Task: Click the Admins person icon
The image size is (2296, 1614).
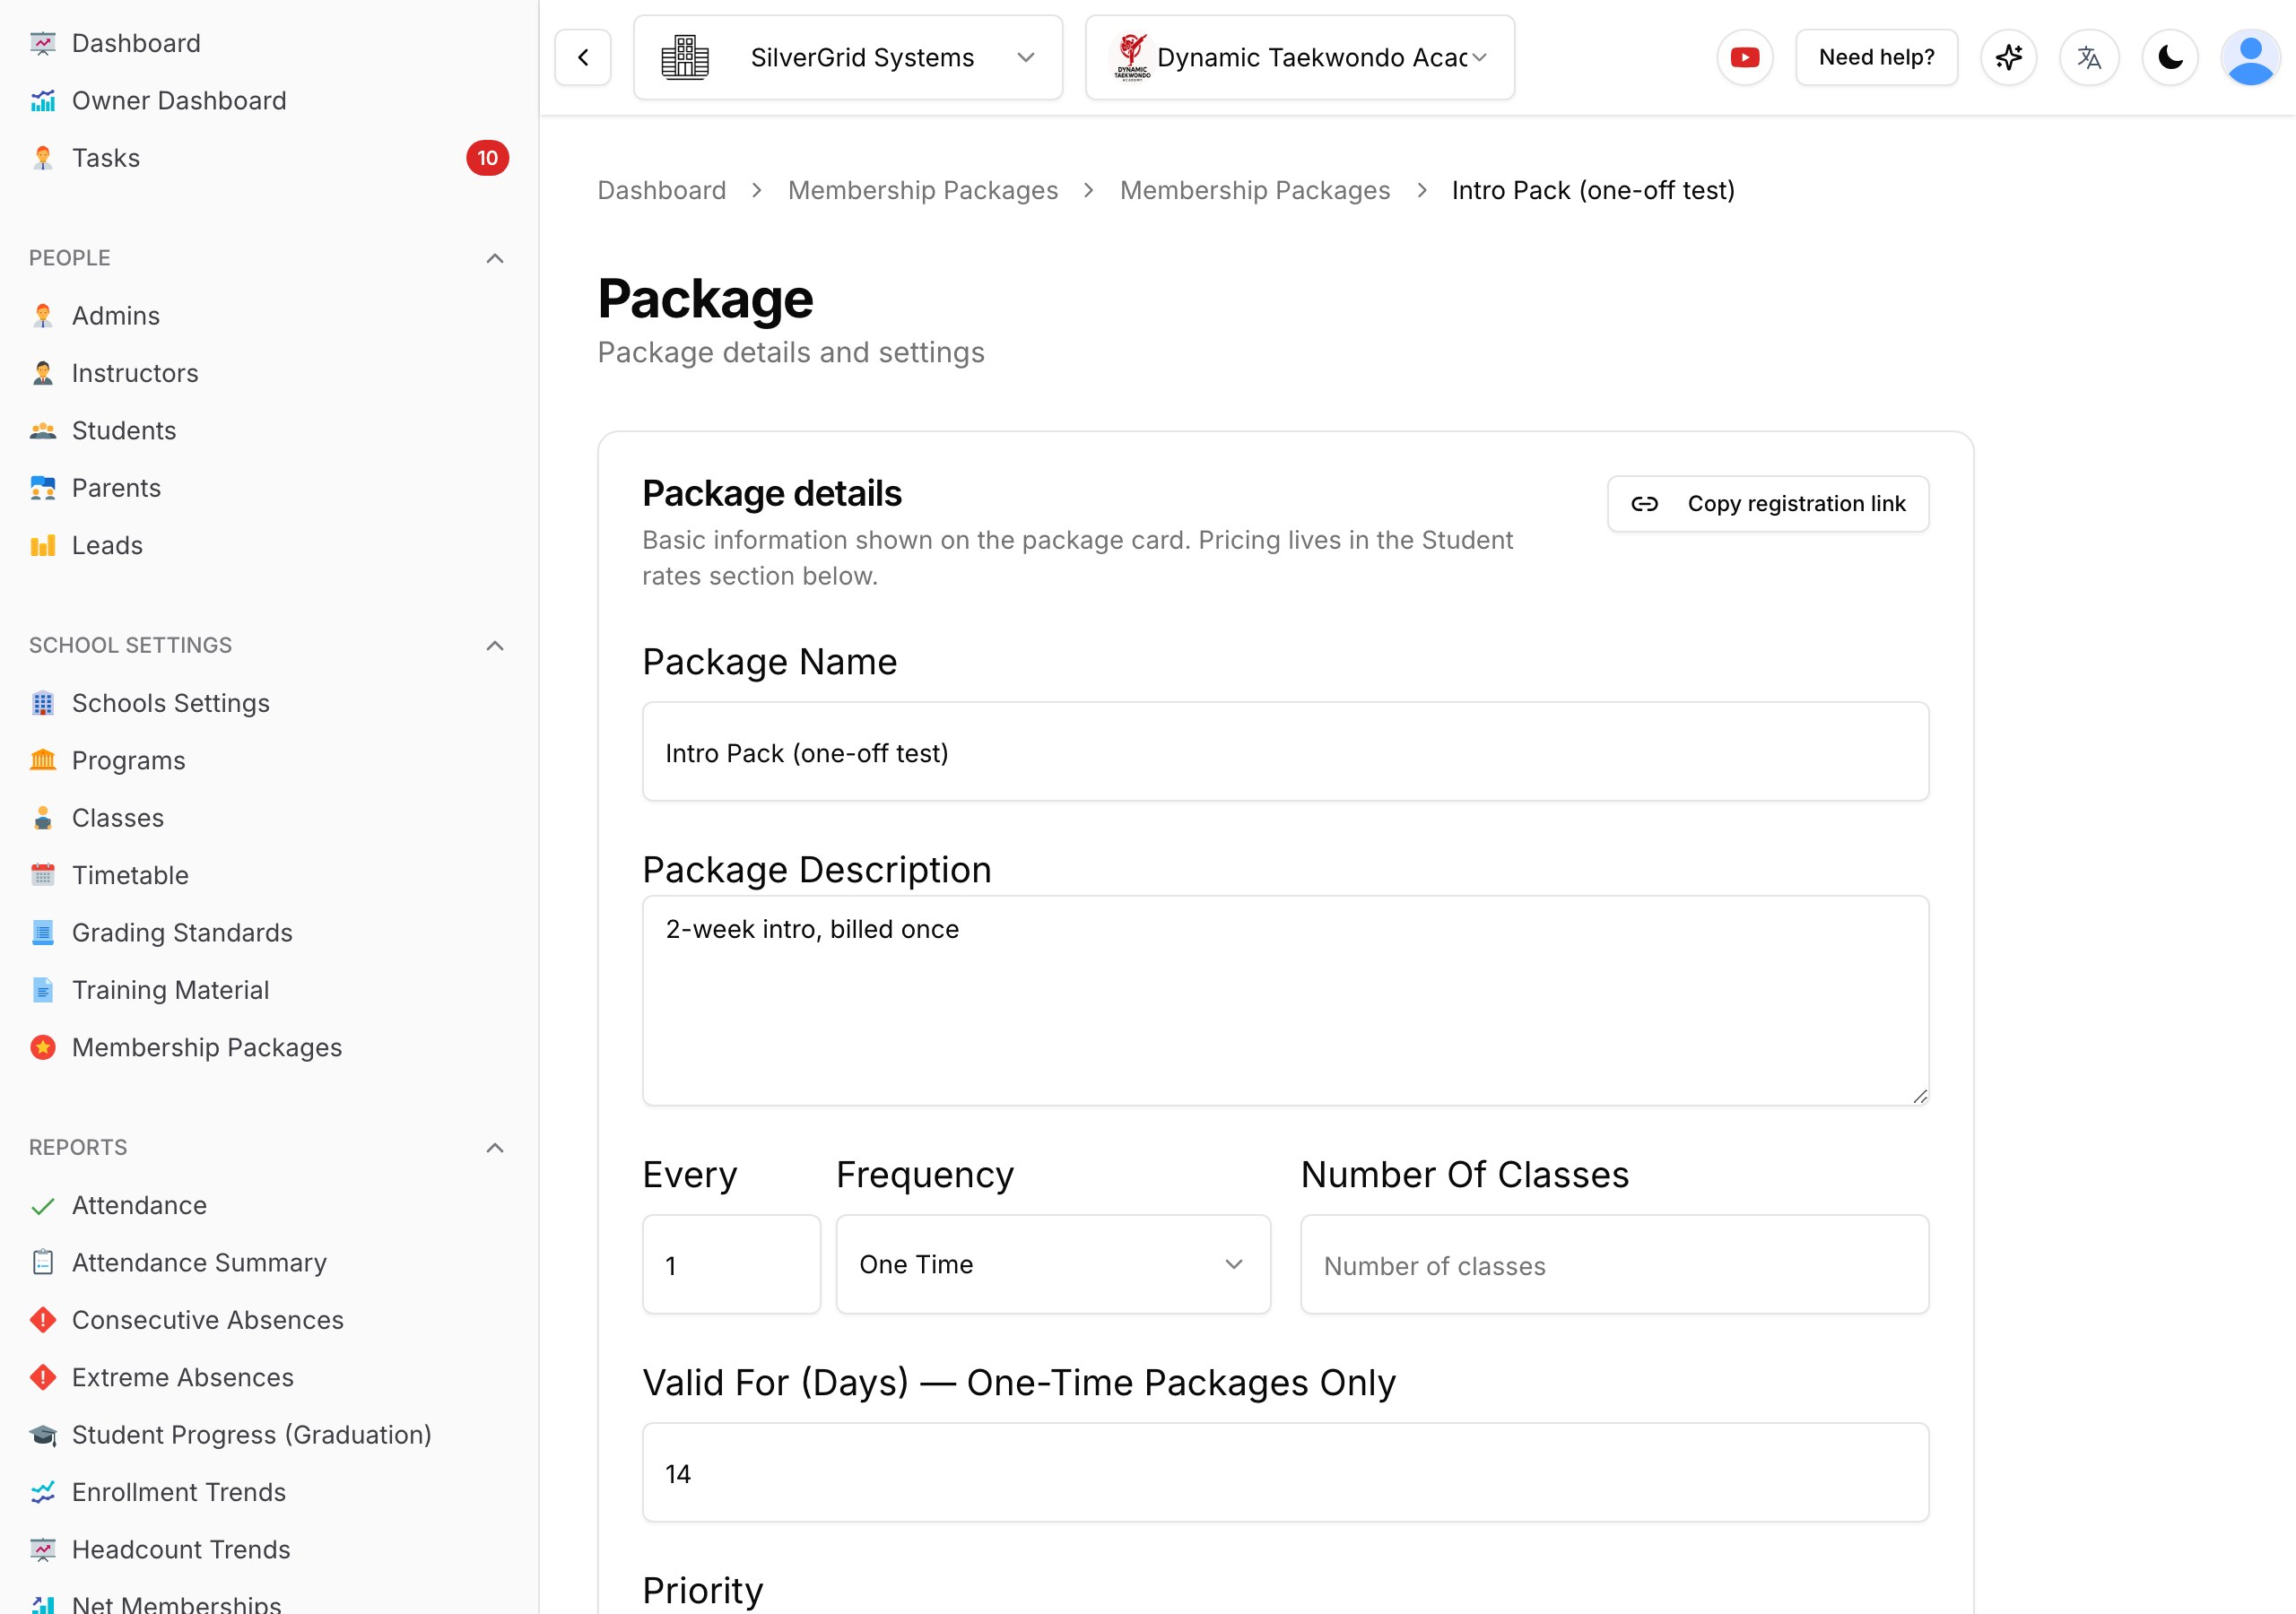Action: 42,316
